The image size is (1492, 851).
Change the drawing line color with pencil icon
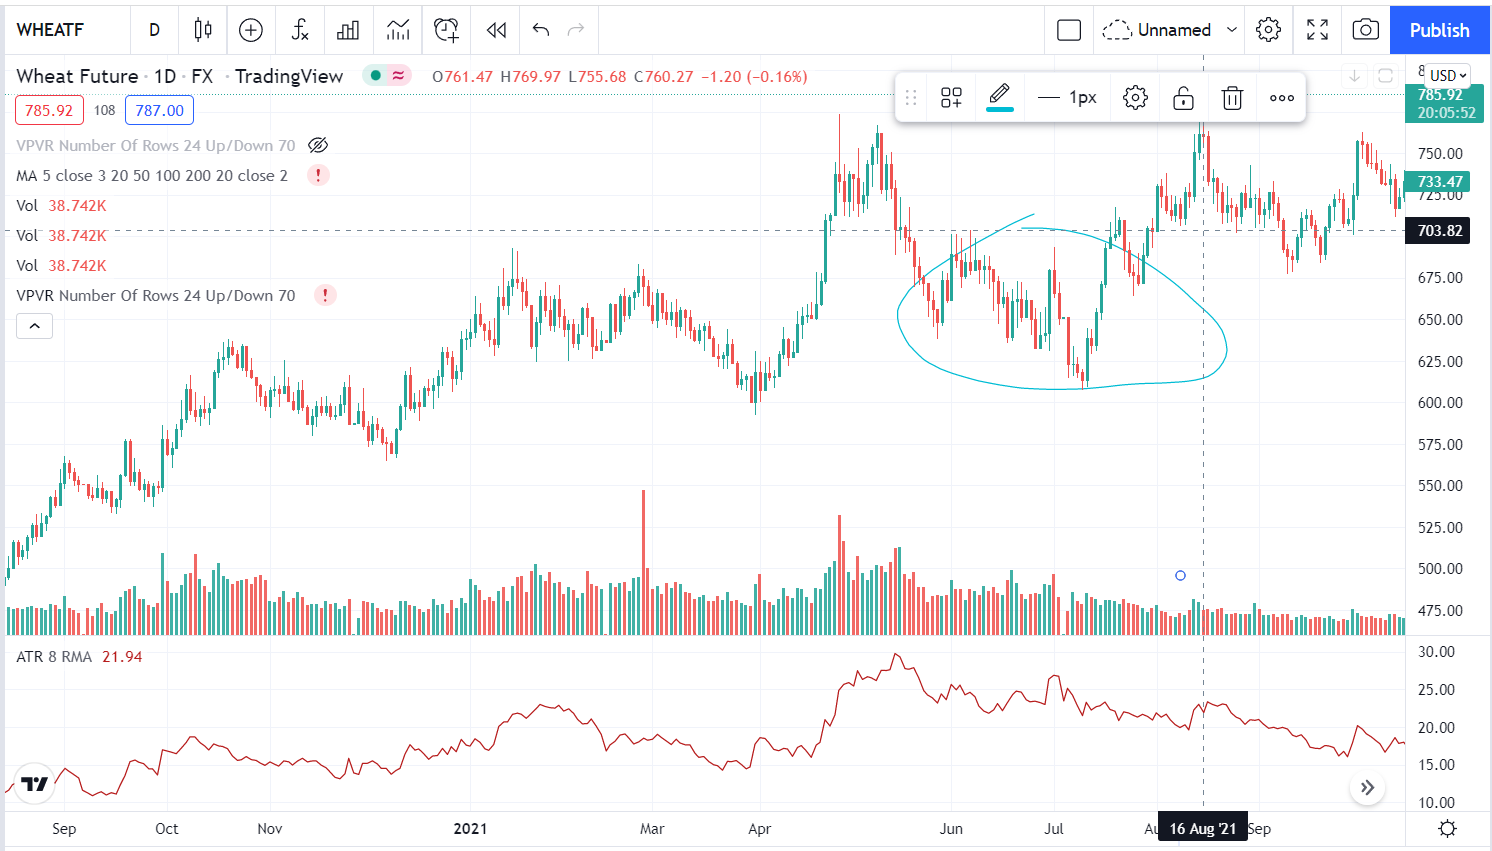1000,97
